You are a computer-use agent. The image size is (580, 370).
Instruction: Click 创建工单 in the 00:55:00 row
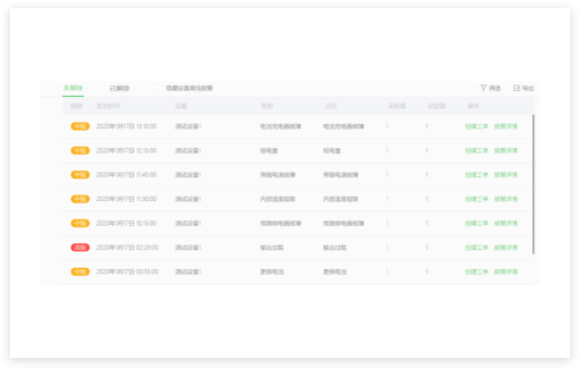(x=476, y=272)
